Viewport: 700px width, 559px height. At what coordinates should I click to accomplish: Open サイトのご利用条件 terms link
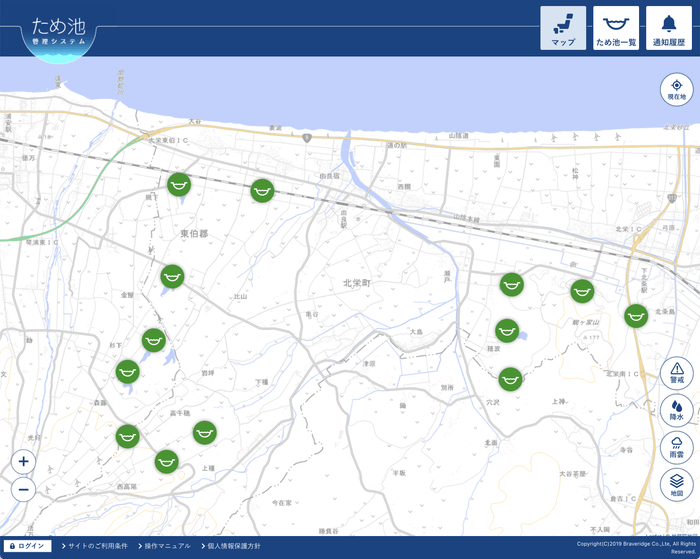click(96, 546)
